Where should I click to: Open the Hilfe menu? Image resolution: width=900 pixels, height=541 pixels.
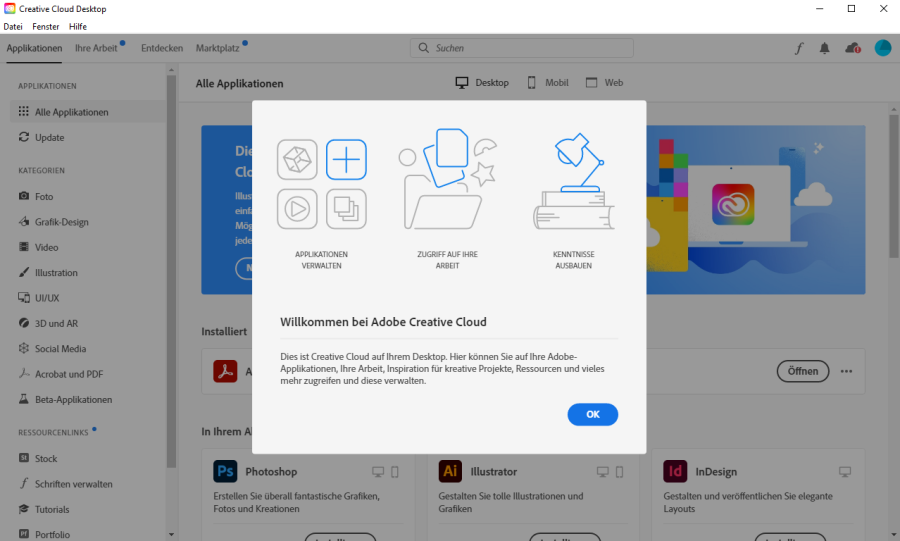coord(78,26)
